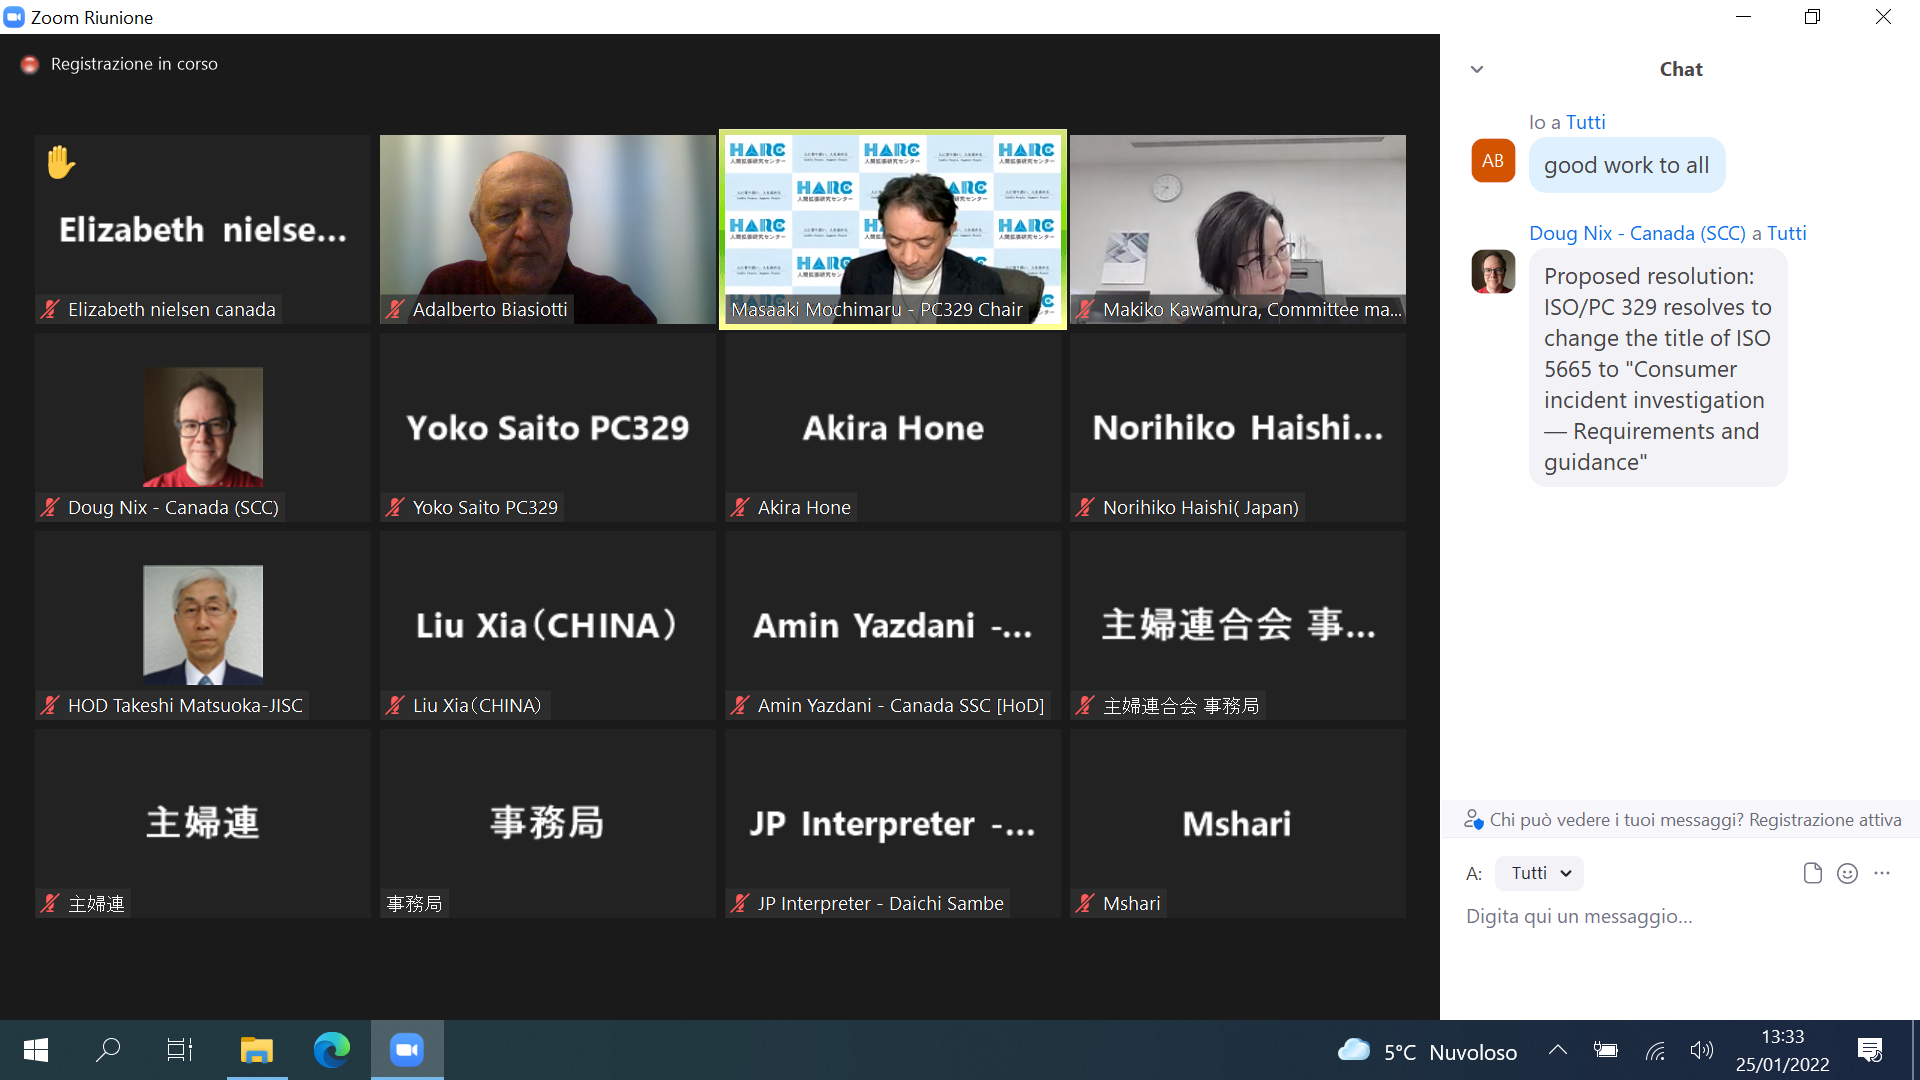Viewport: 1920px width, 1080px height.
Task: Click the file attachment icon in chat
Action: tap(1812, 873)
